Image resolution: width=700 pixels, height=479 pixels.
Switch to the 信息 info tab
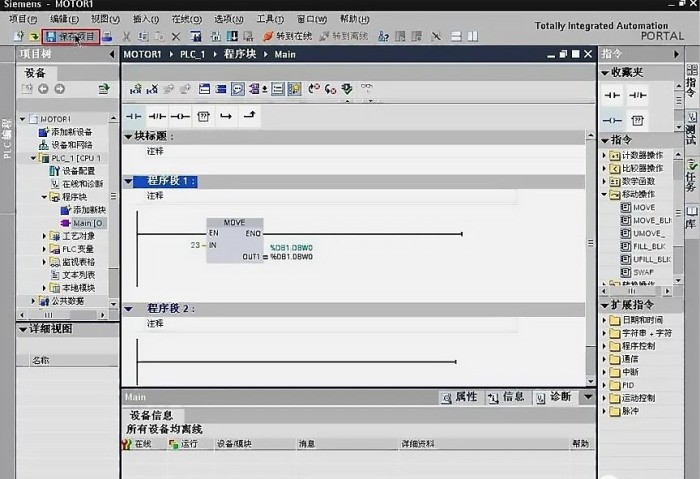click(x=506, y=397)
